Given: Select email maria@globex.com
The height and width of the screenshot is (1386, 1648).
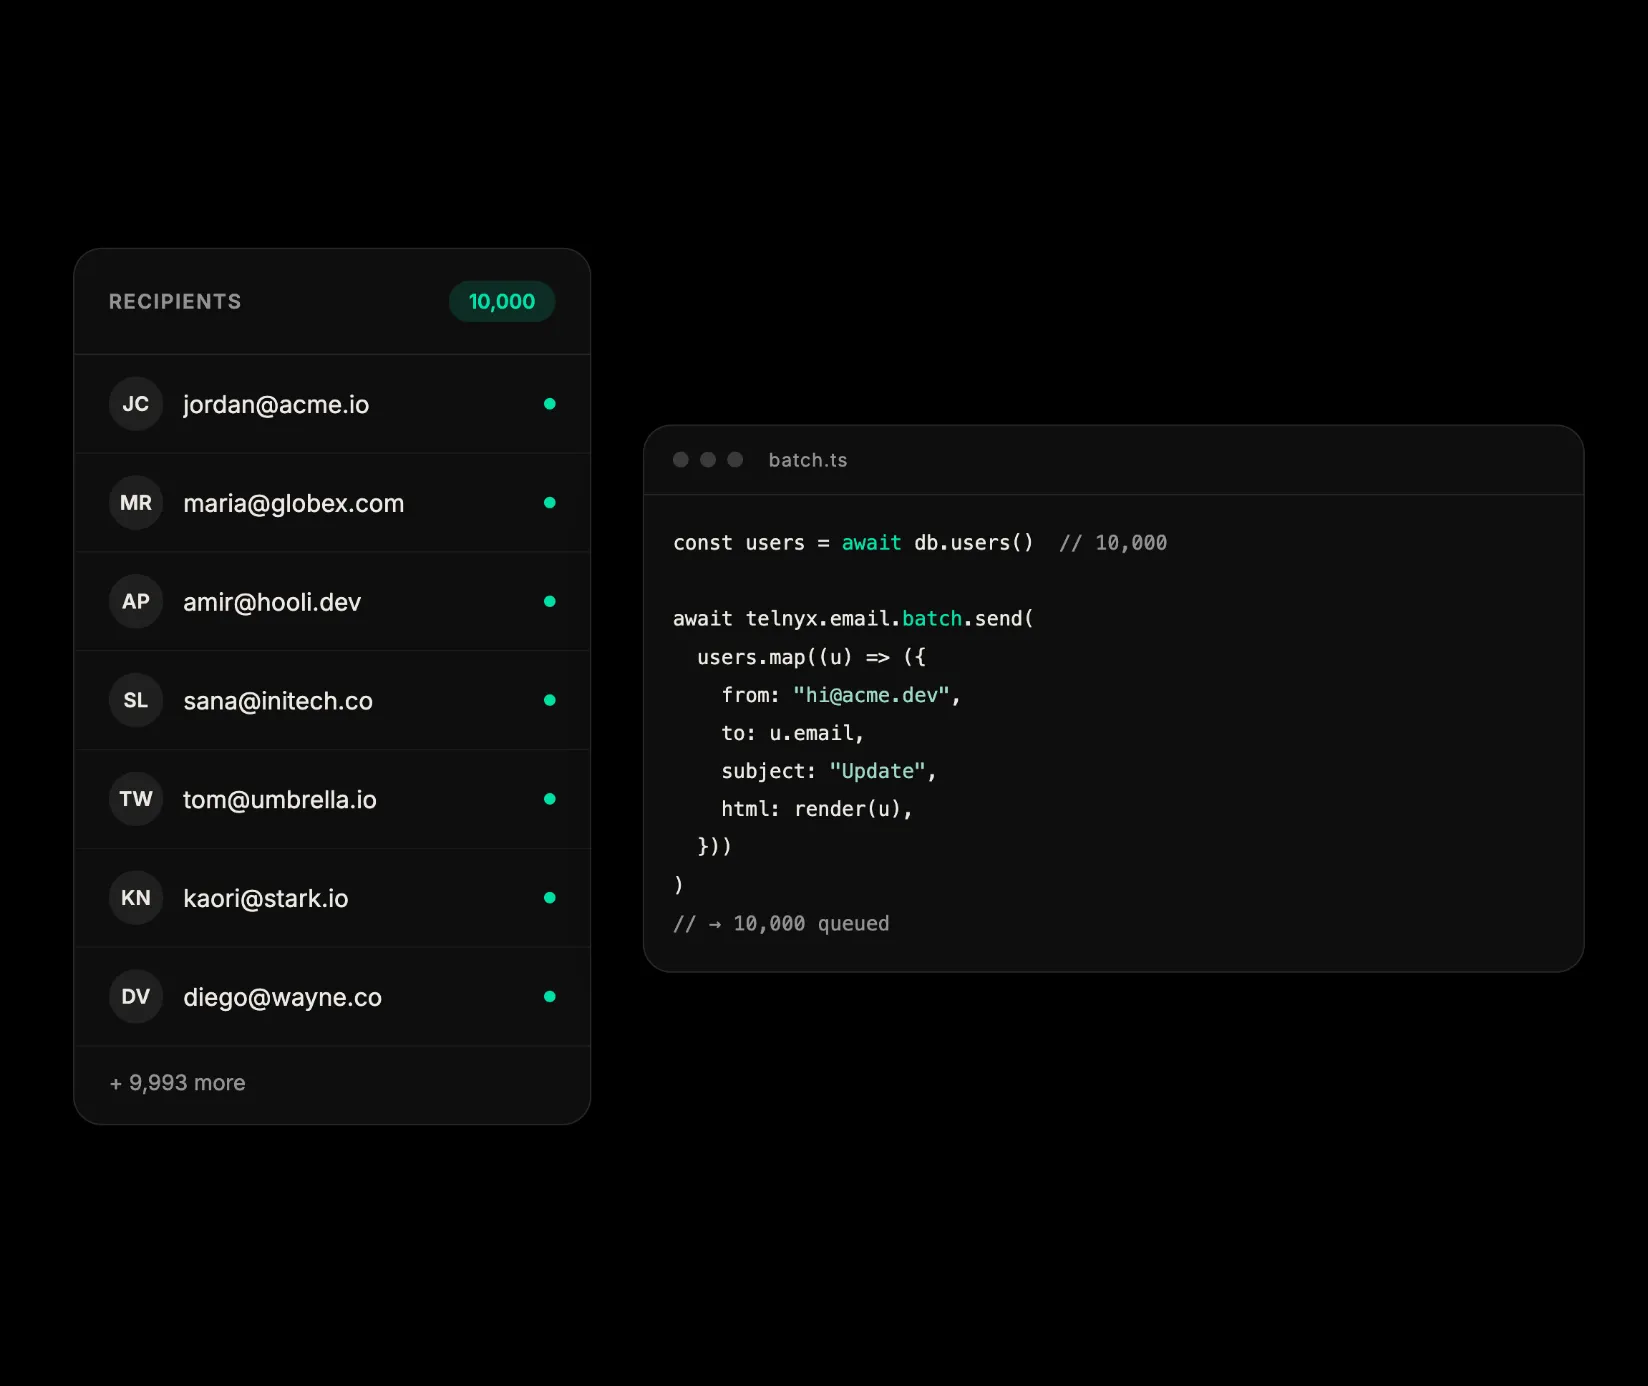Looking at the screenshot, I should tap(294, 503).
